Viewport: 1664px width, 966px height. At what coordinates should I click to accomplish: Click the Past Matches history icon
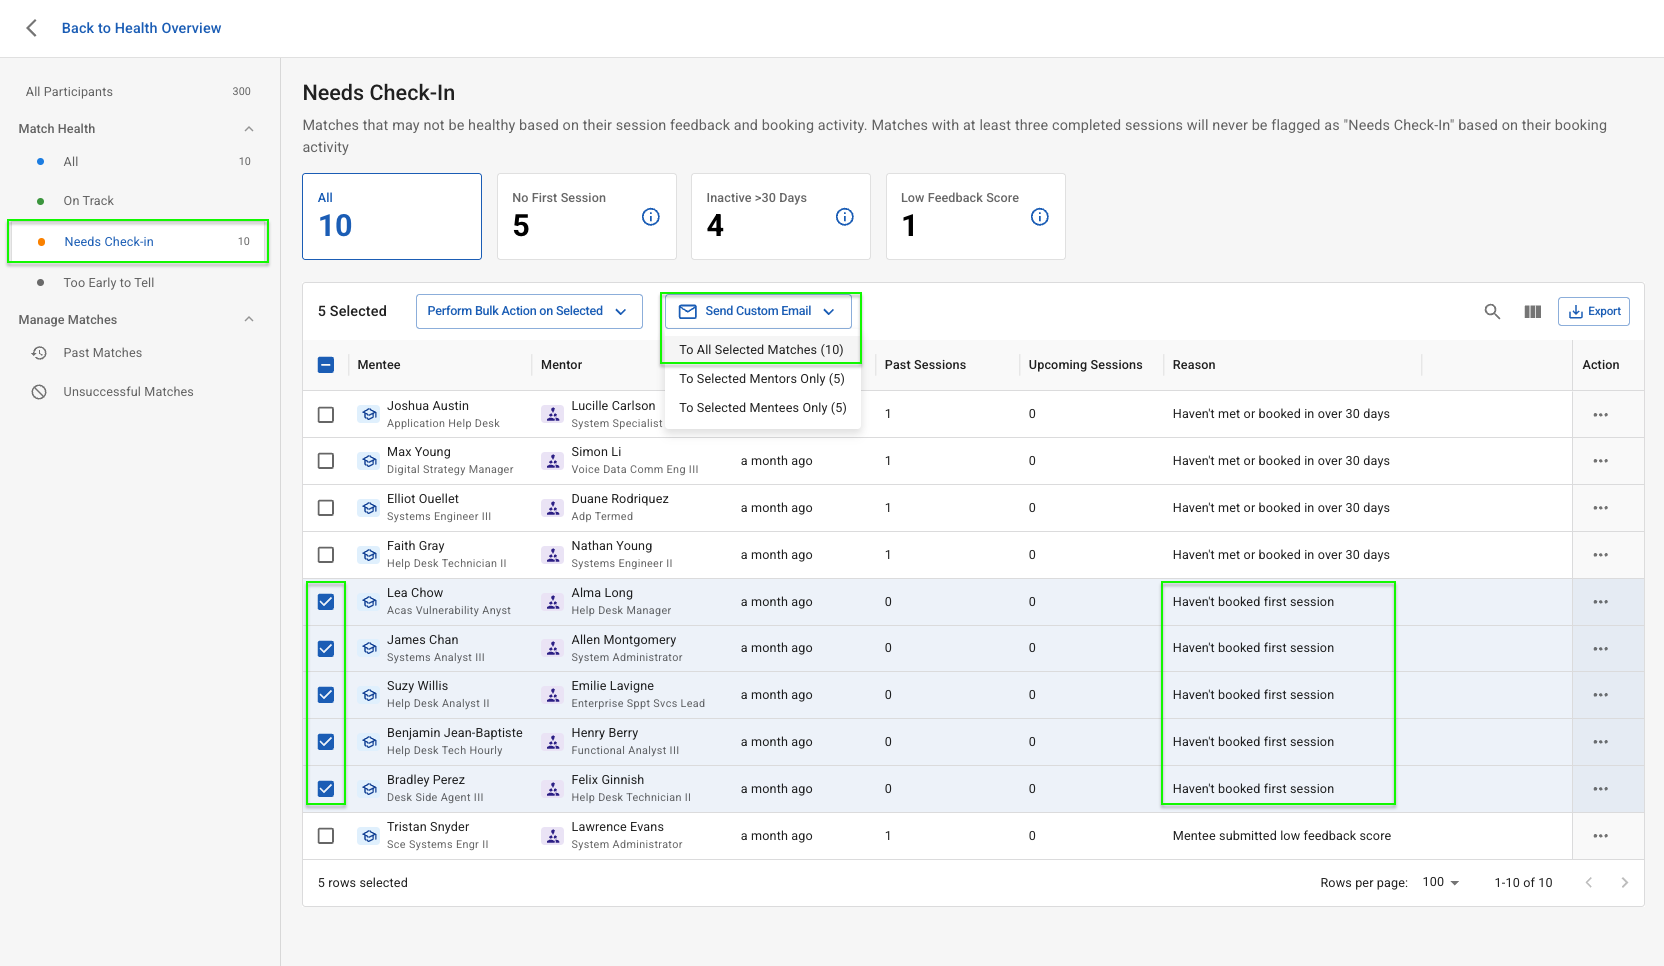39,353
